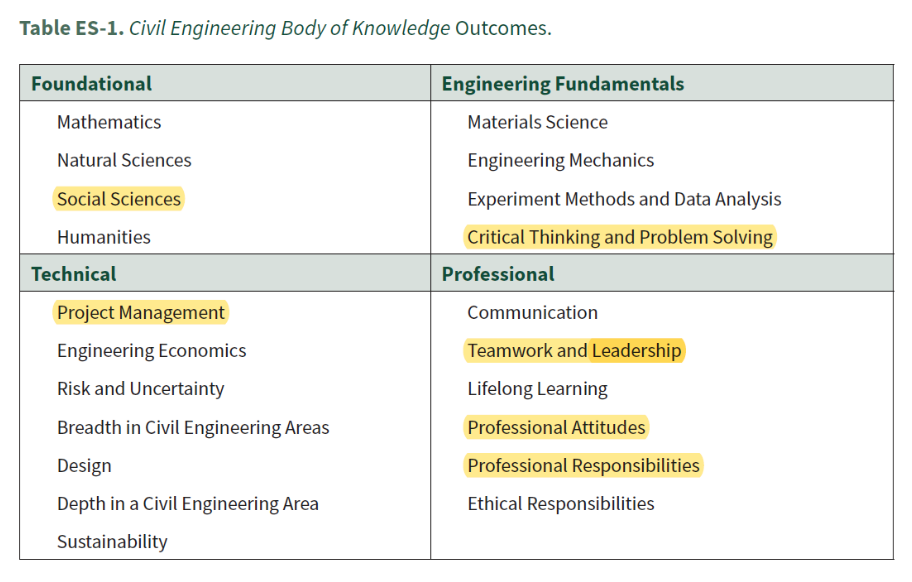Click the Lifelong Learning entry
The image size is (912, 582).
pyautogui.click(x=538, y=389)
